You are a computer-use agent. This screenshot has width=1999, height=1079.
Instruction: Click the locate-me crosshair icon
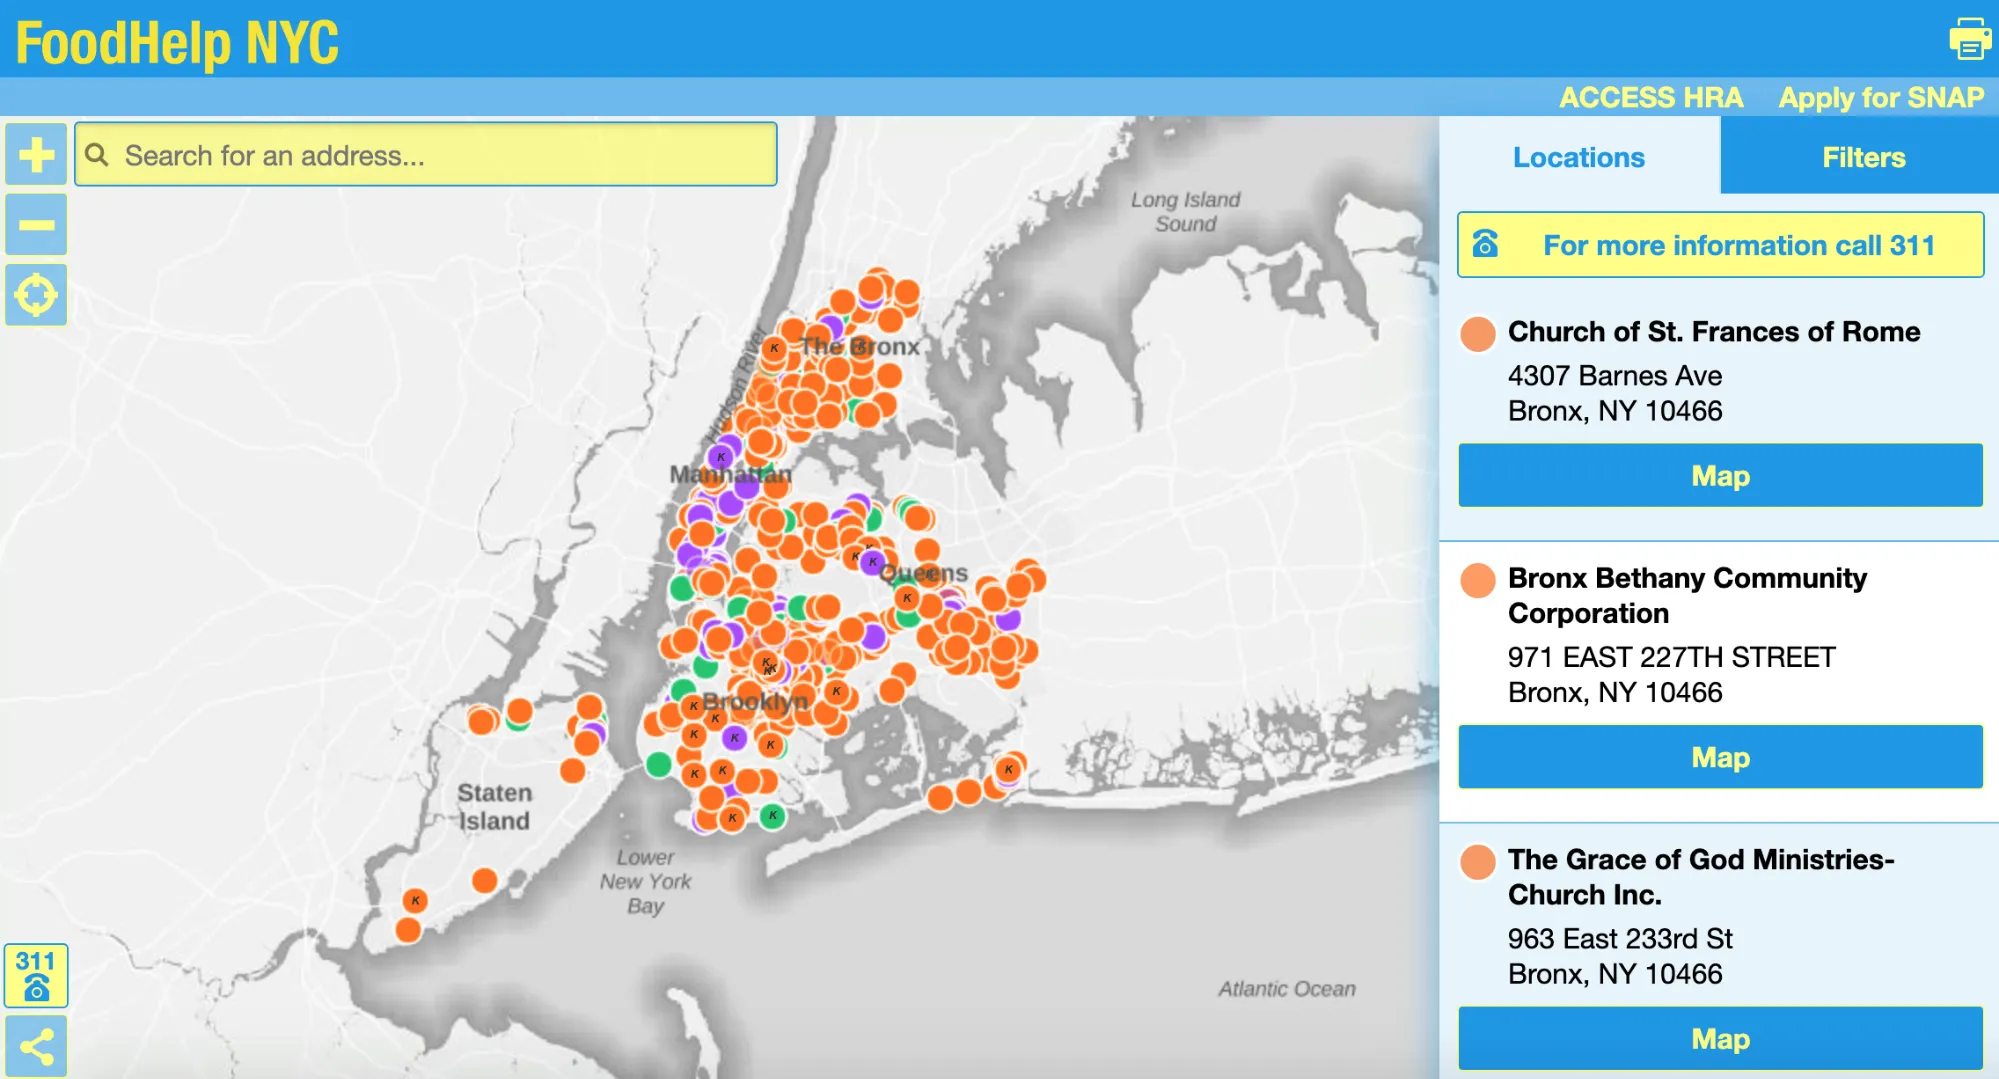pyautogui.click(x=35, y=295)
